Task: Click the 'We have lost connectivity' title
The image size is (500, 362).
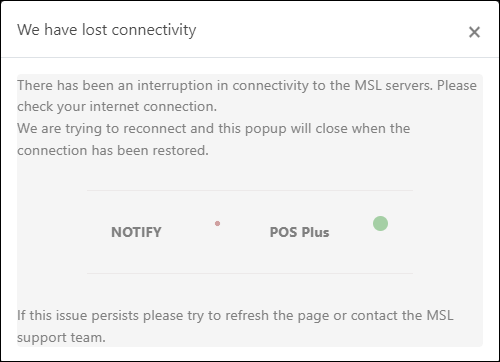Action: click(107, 30)
